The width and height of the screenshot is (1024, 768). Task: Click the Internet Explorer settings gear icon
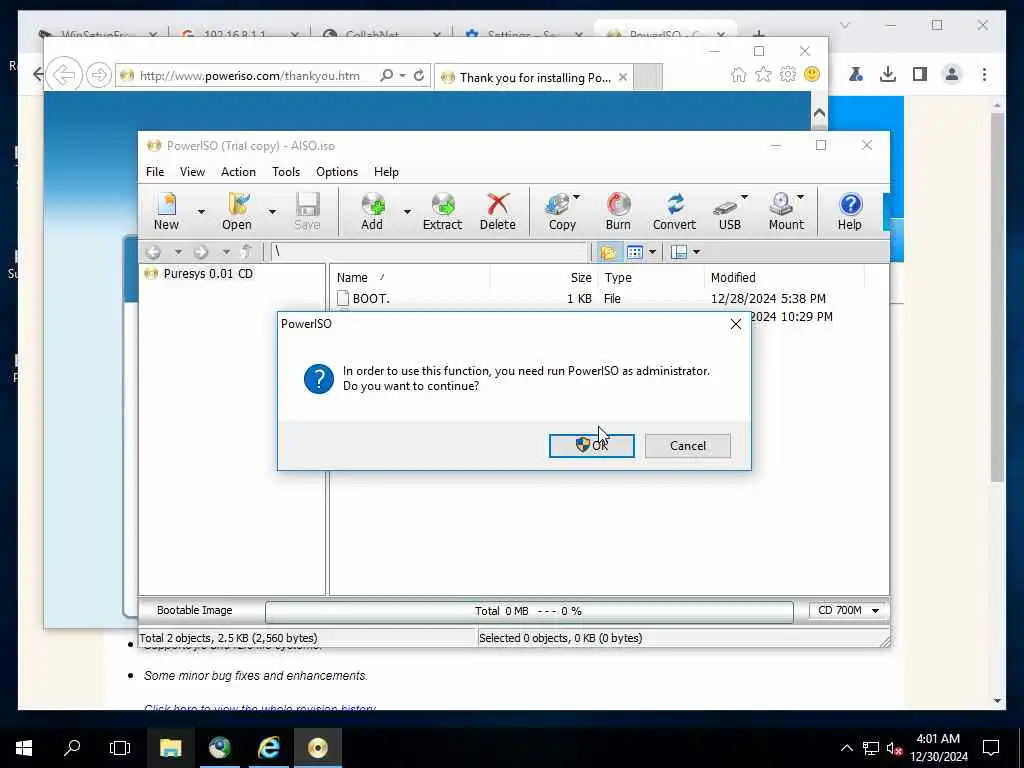[x=788, y=74]
